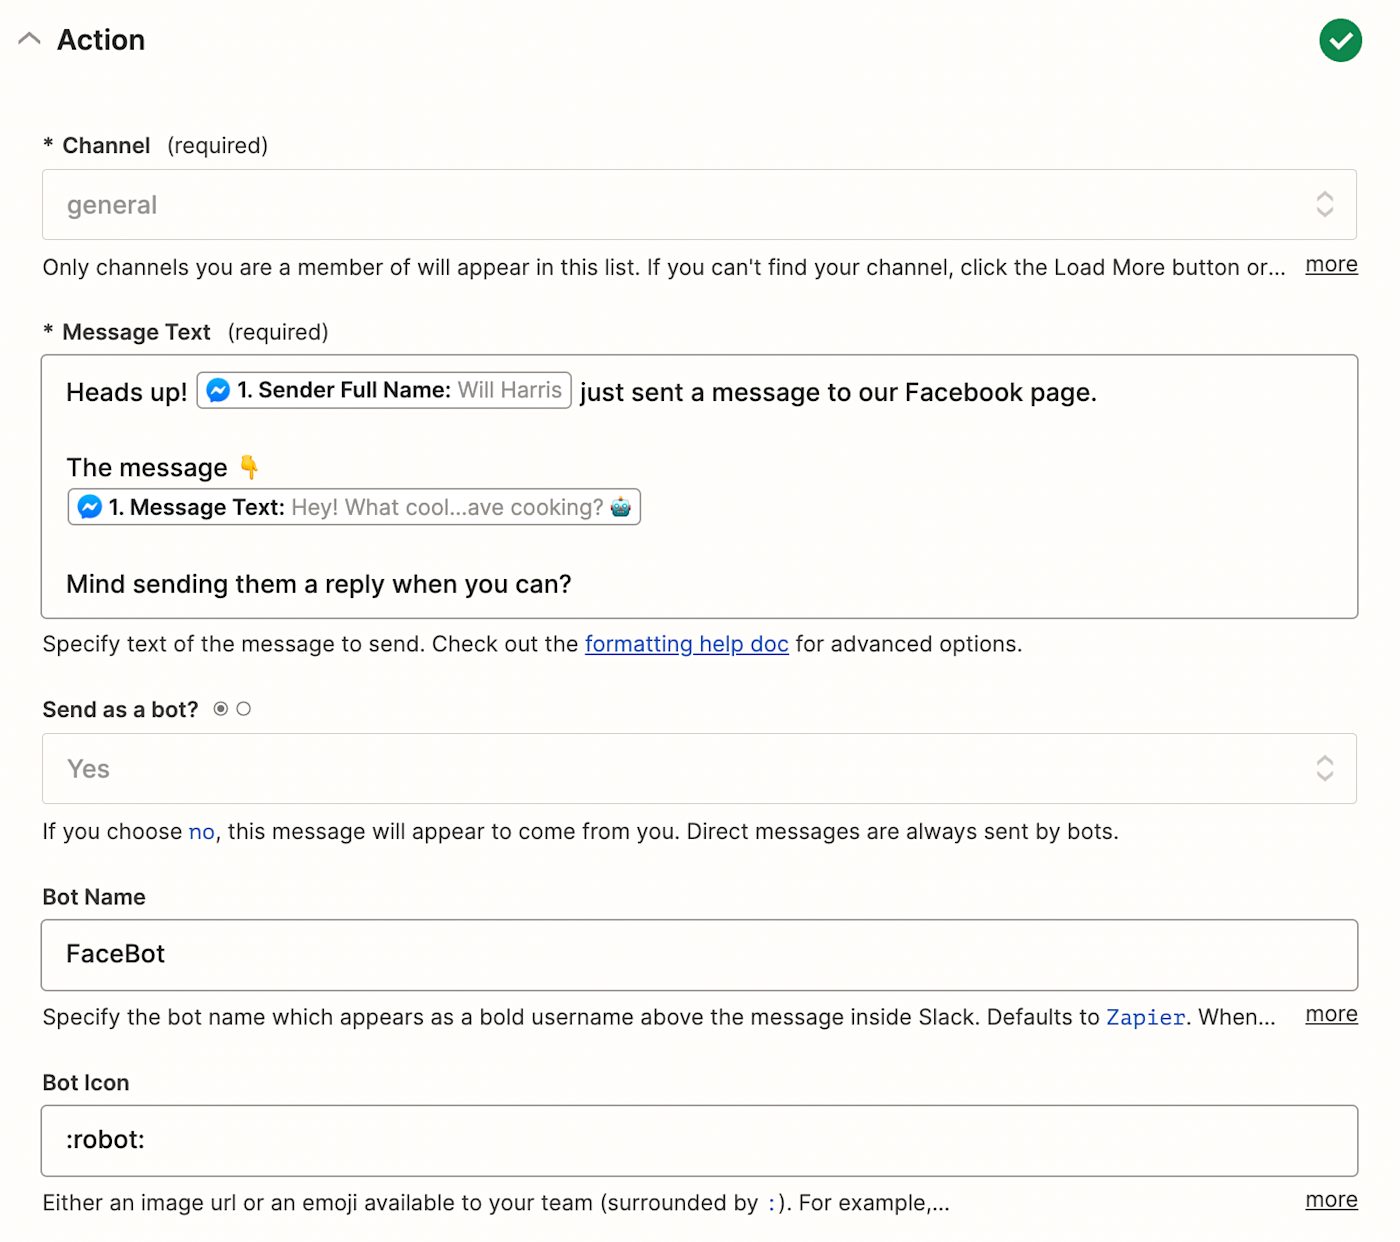
Task: Click the Send as bot up-down arrows
Action: pos(1324,769)
